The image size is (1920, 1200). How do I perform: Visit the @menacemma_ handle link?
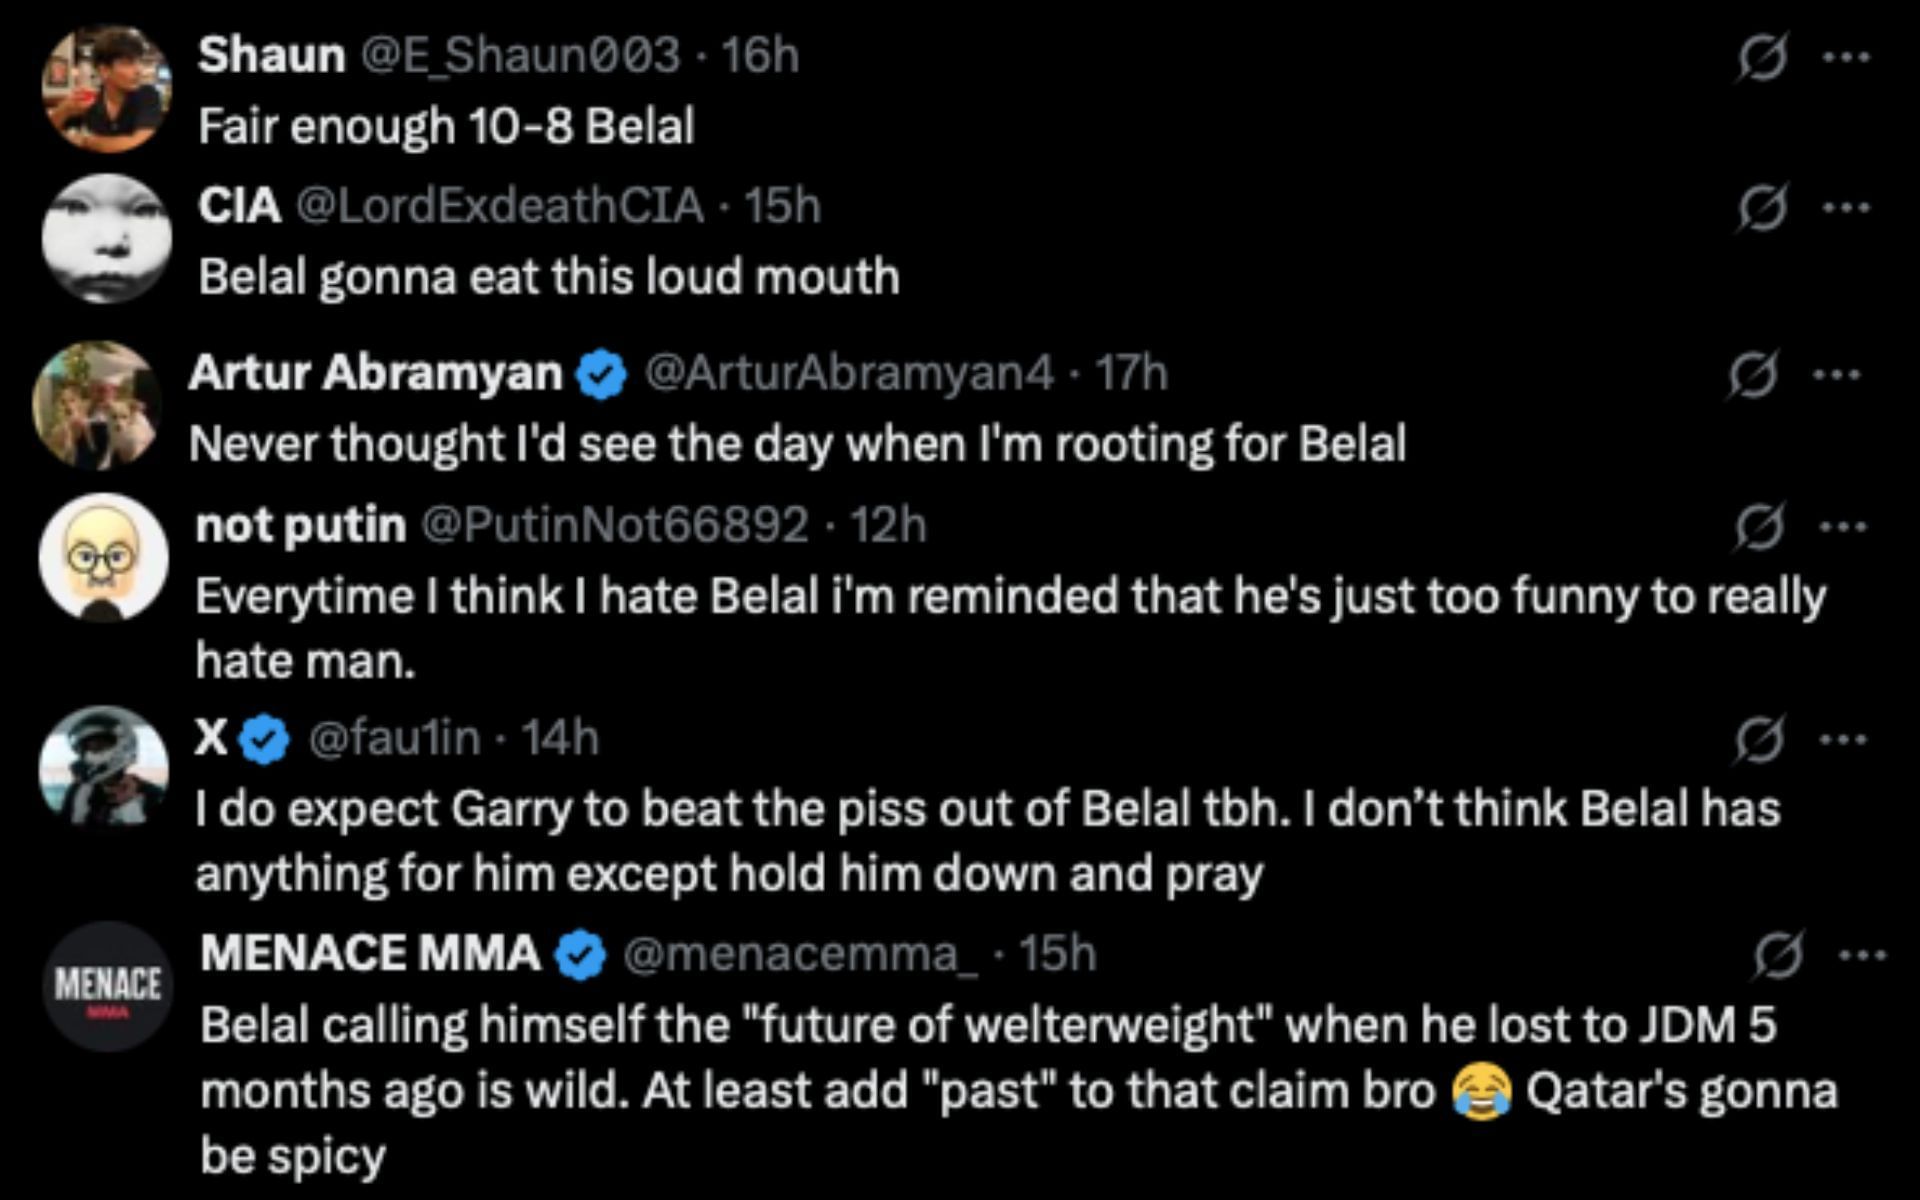coord(801,954)
